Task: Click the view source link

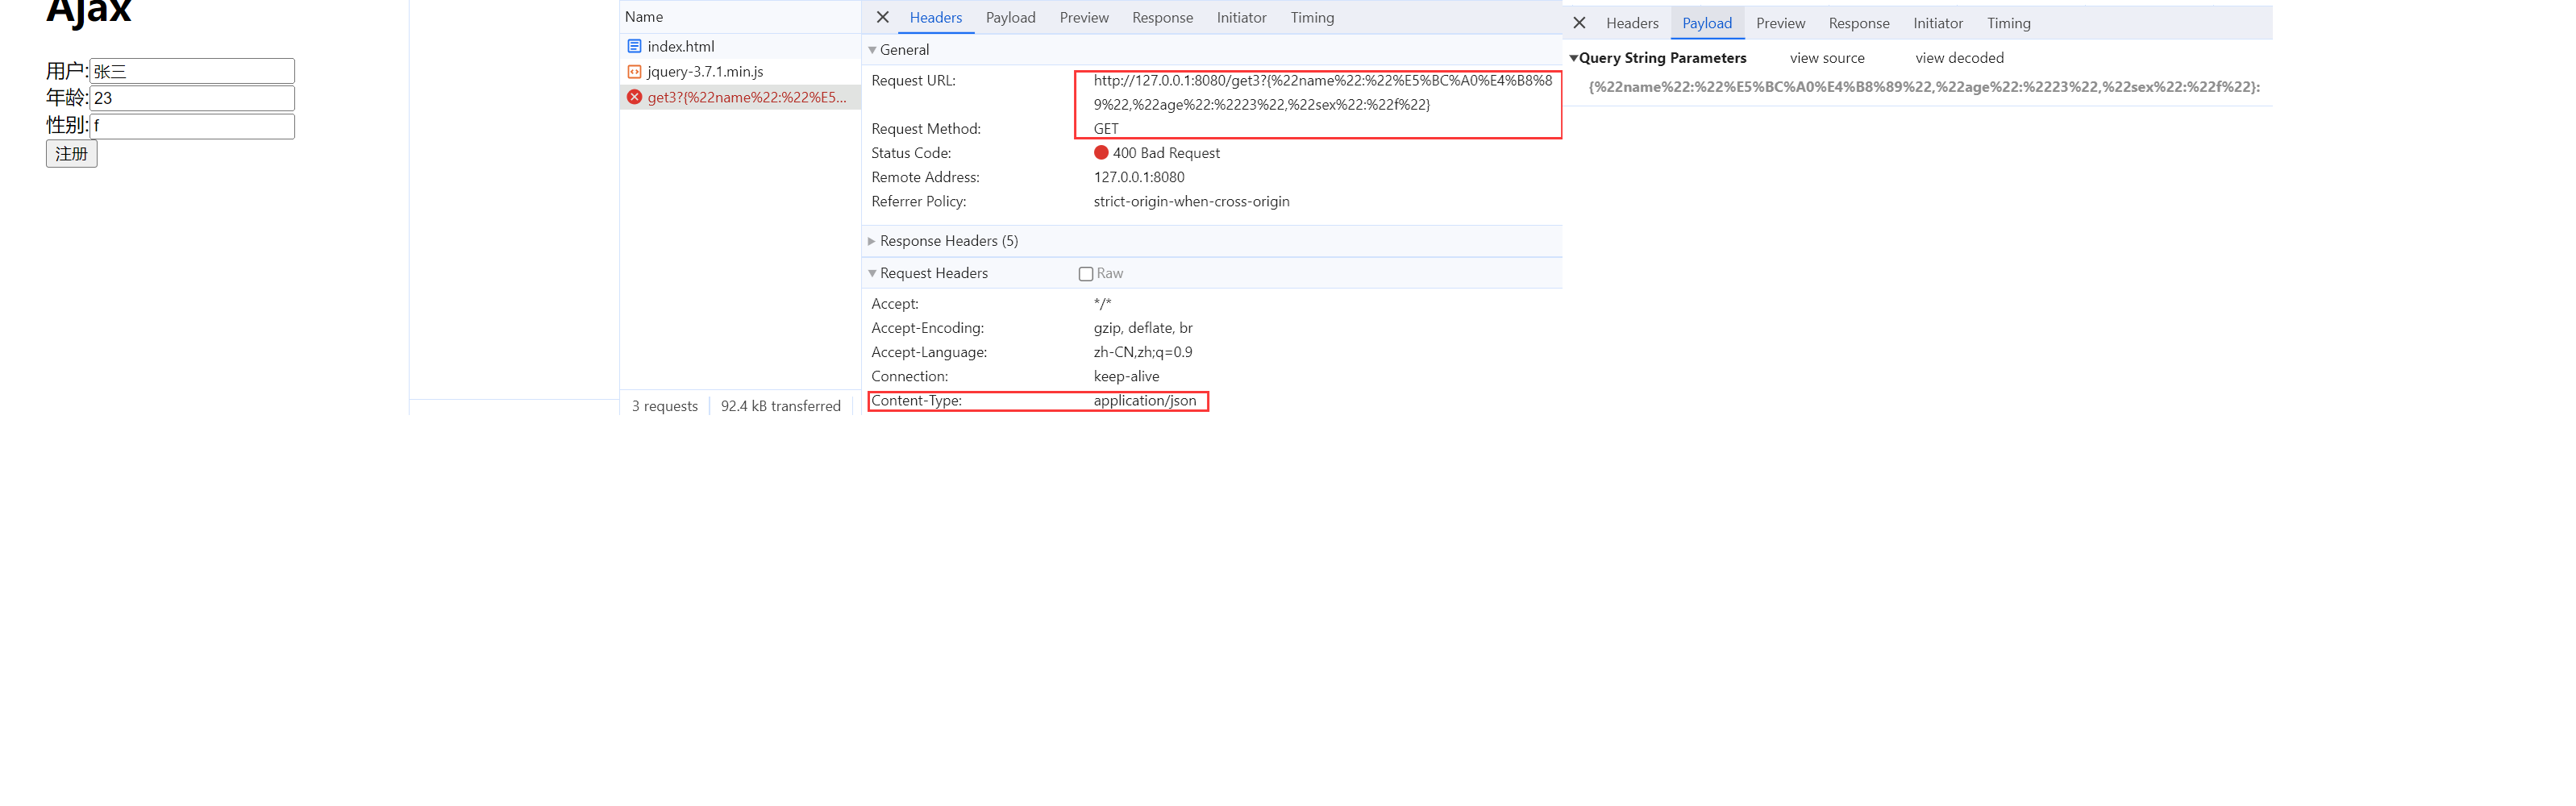Action: coord(1827,58)
